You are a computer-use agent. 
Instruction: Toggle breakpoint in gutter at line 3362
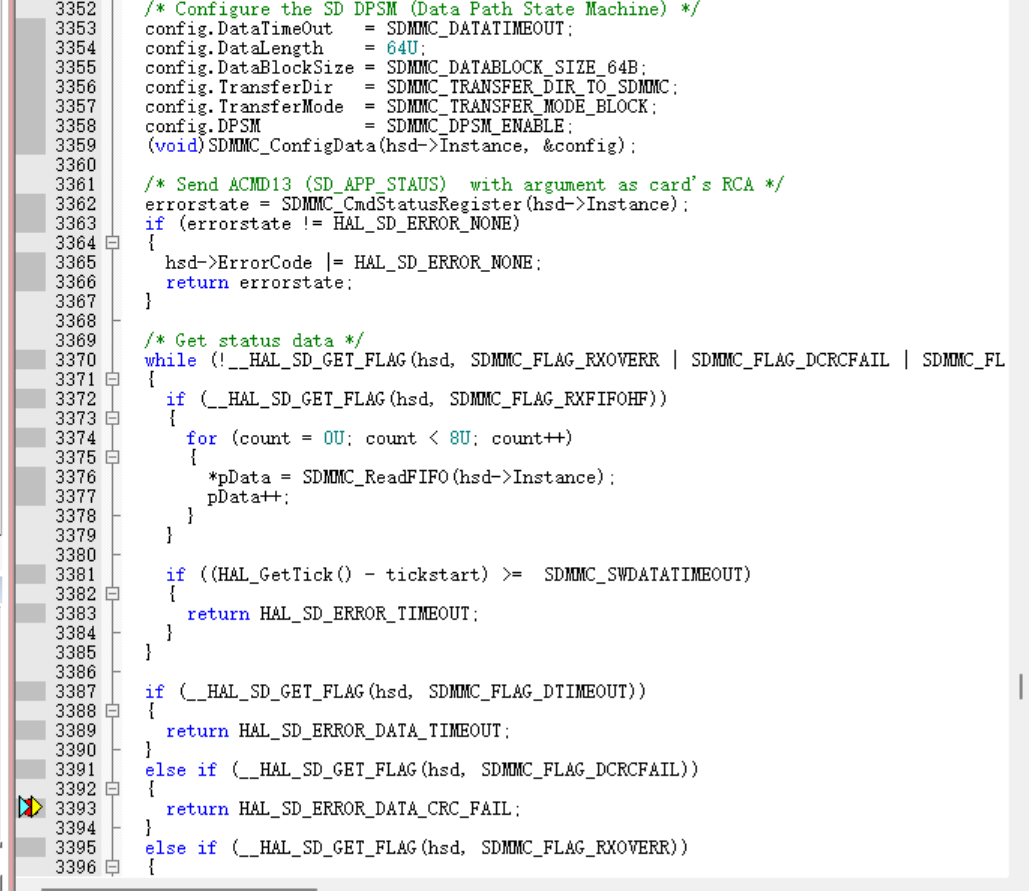tap(30, 204)
